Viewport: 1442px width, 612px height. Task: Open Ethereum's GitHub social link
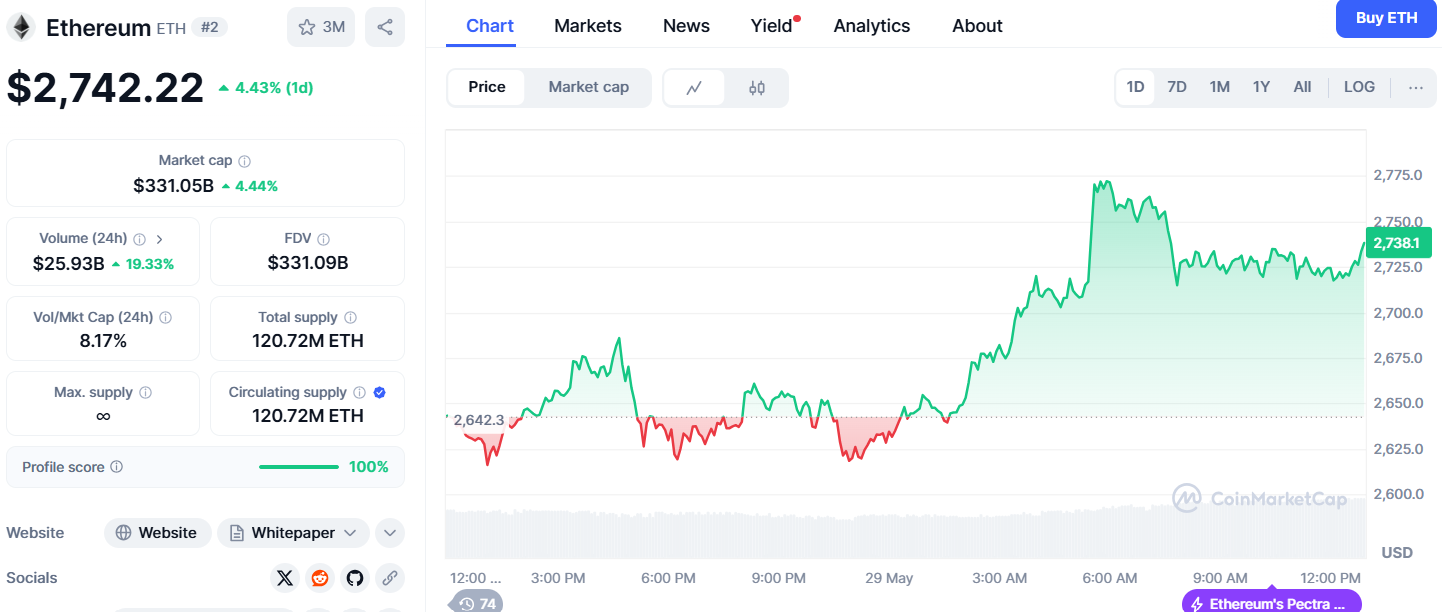354,578
